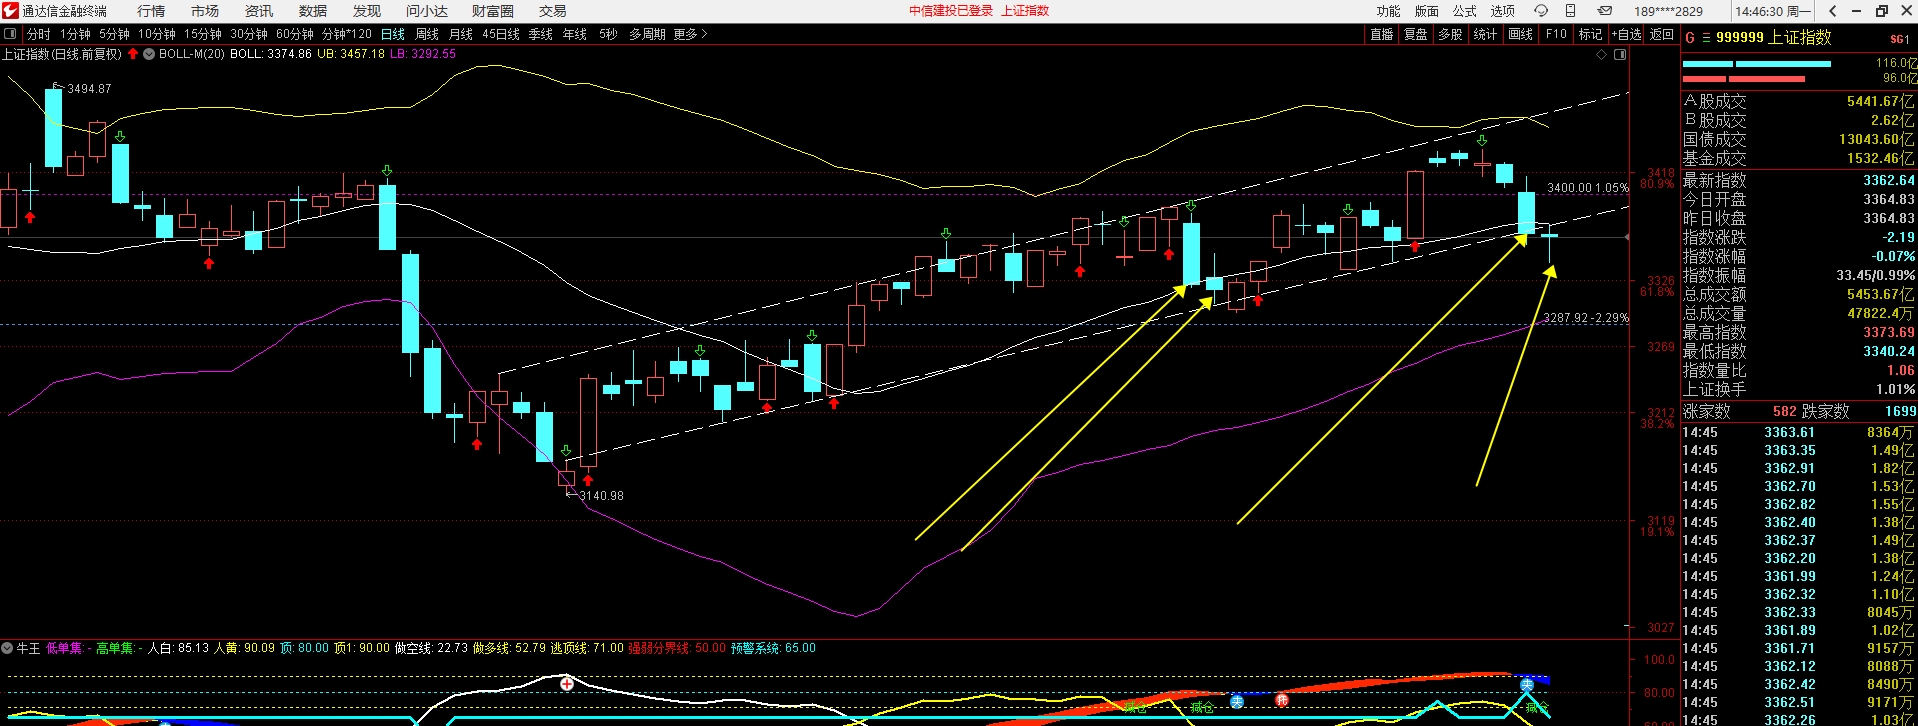Switch to 5秒 period
Viewport: 1918px width, 726px height.
coord(608,34)
